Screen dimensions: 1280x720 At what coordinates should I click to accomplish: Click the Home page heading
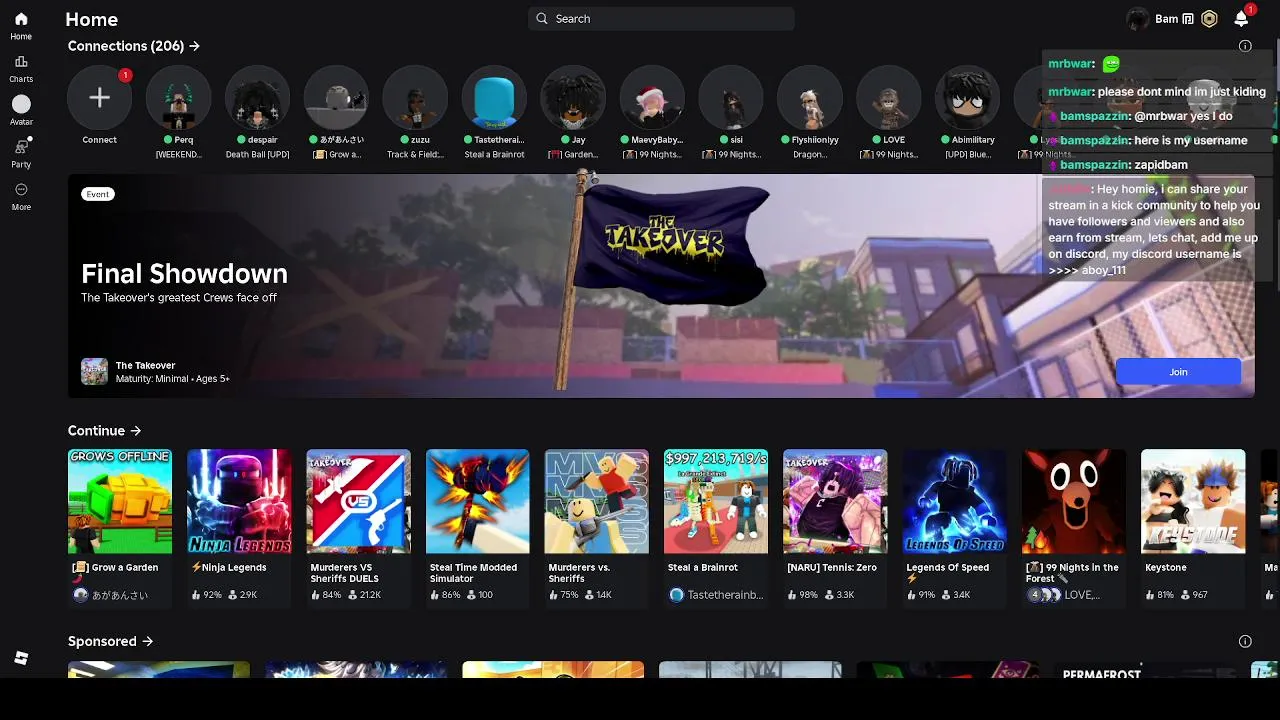(x=92, y=19)
